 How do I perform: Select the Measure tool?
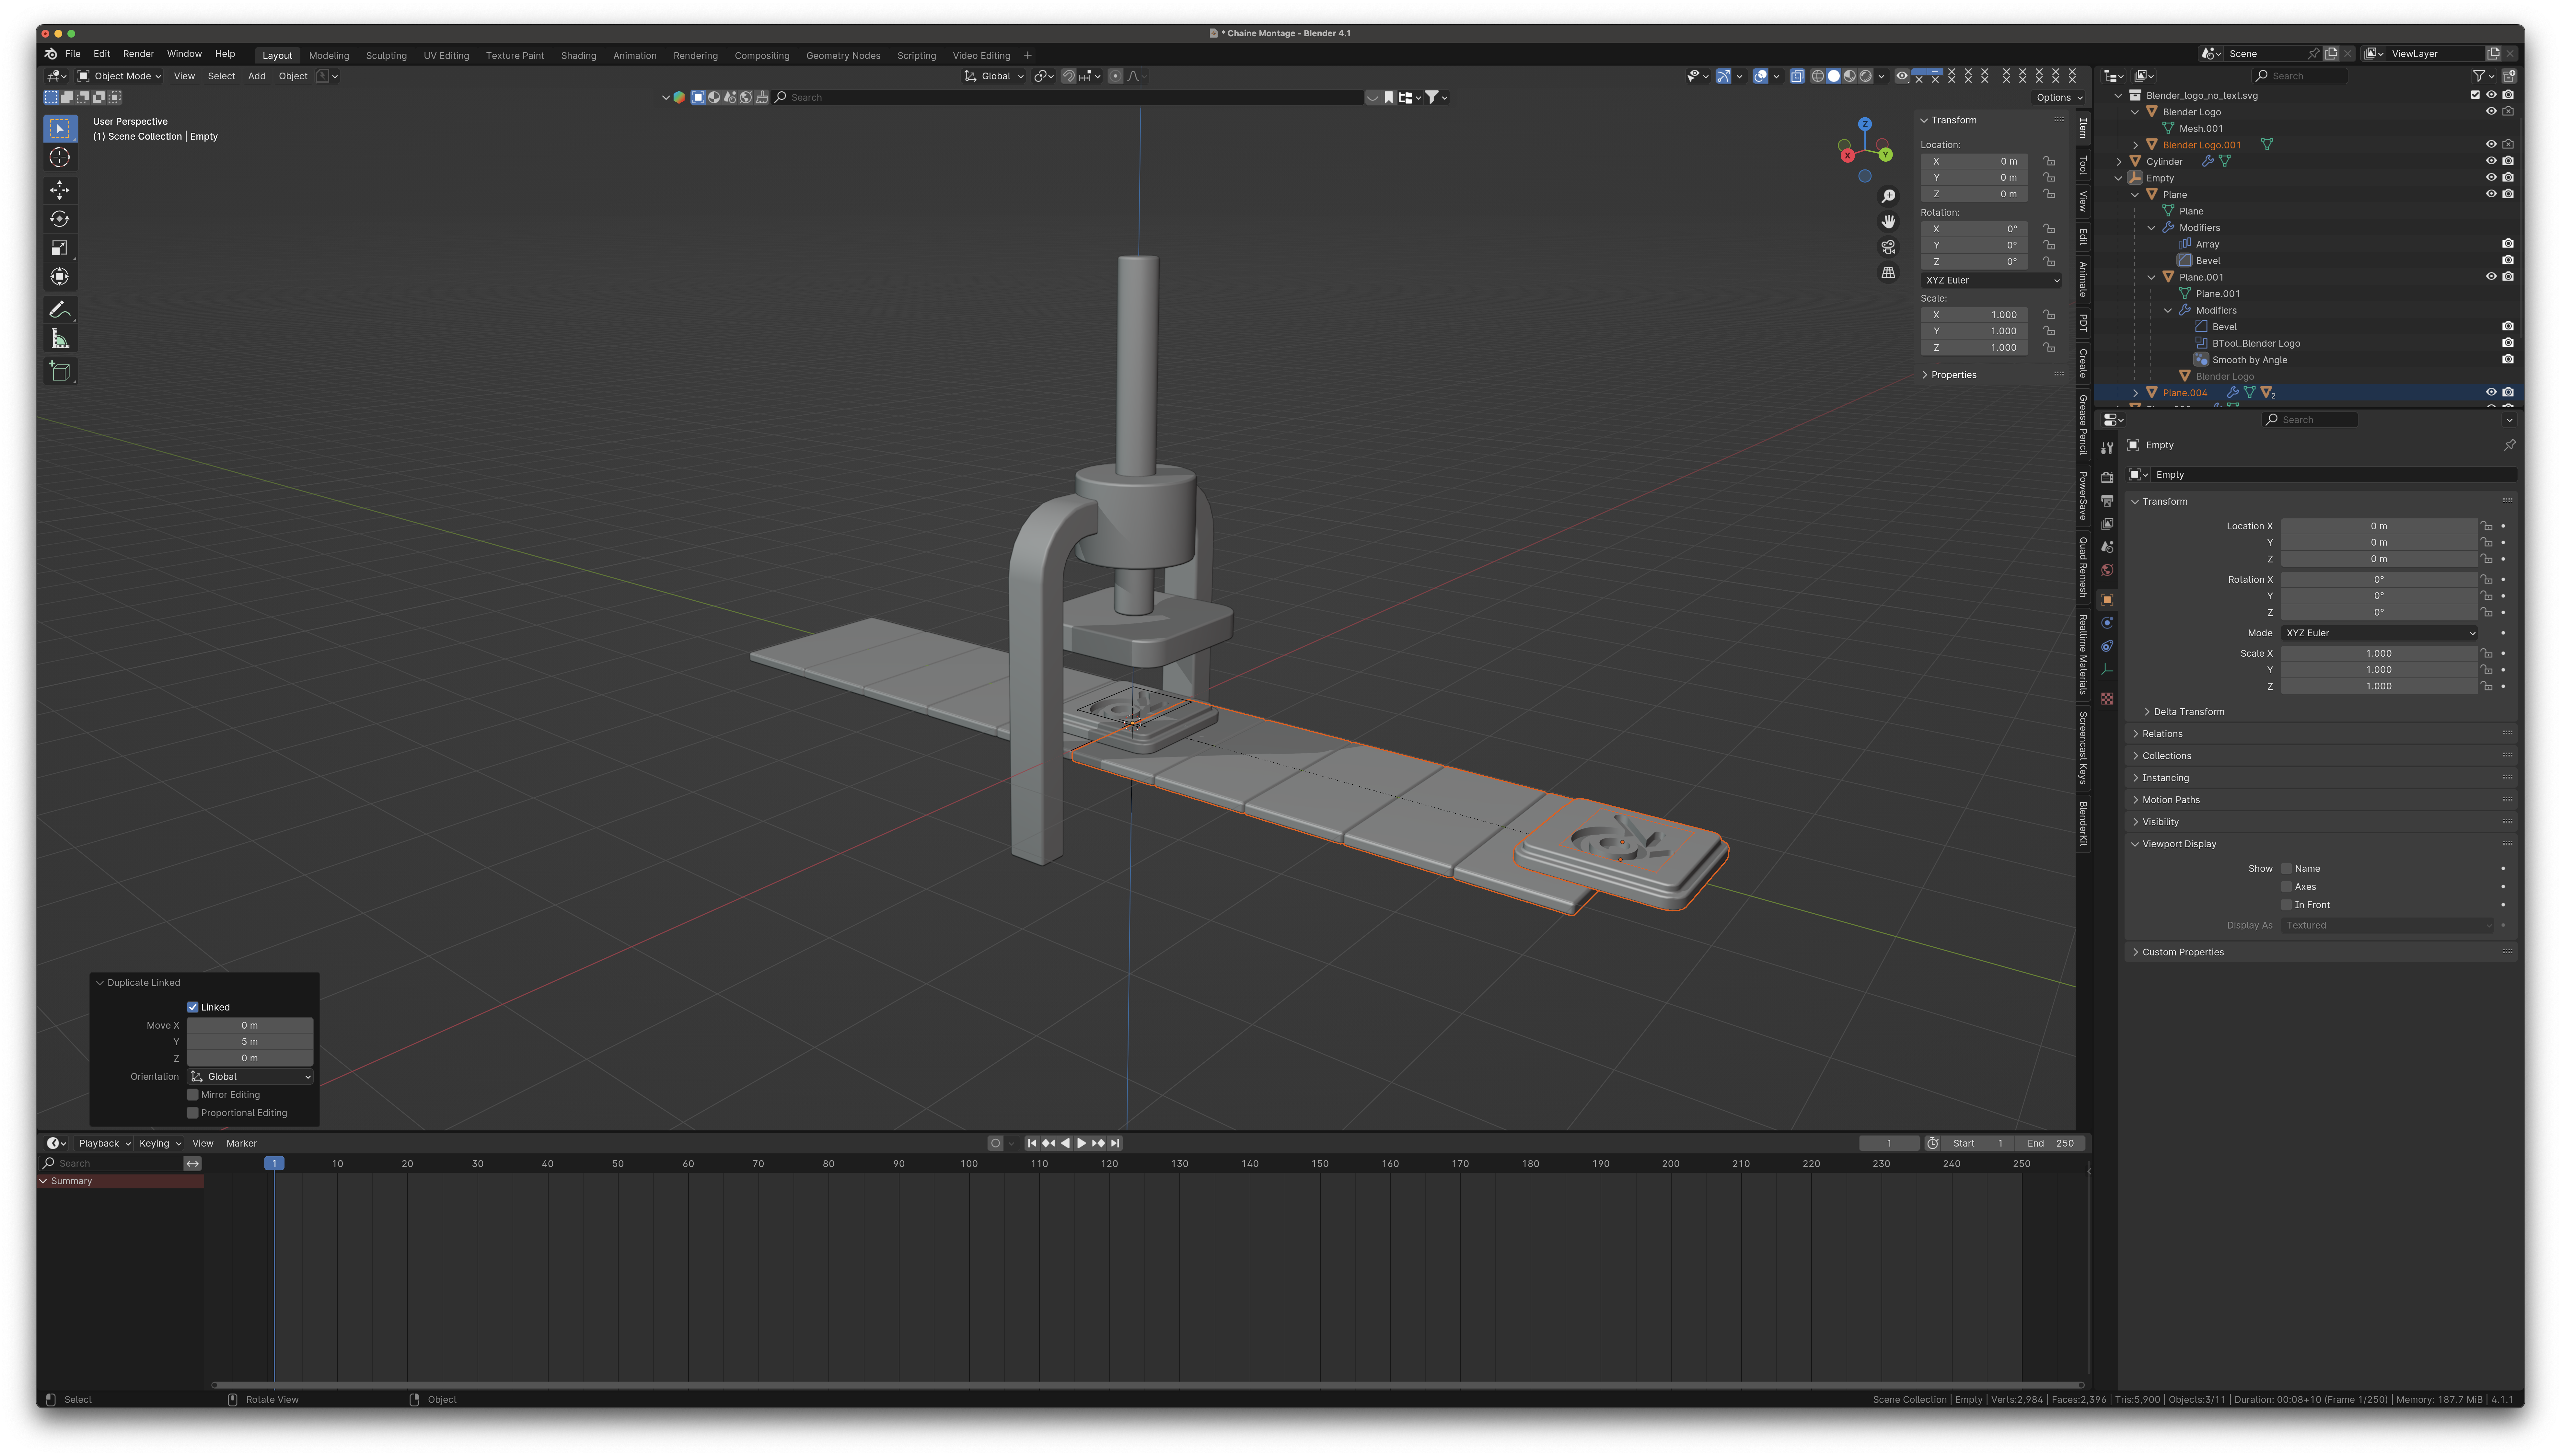point(60,339)
